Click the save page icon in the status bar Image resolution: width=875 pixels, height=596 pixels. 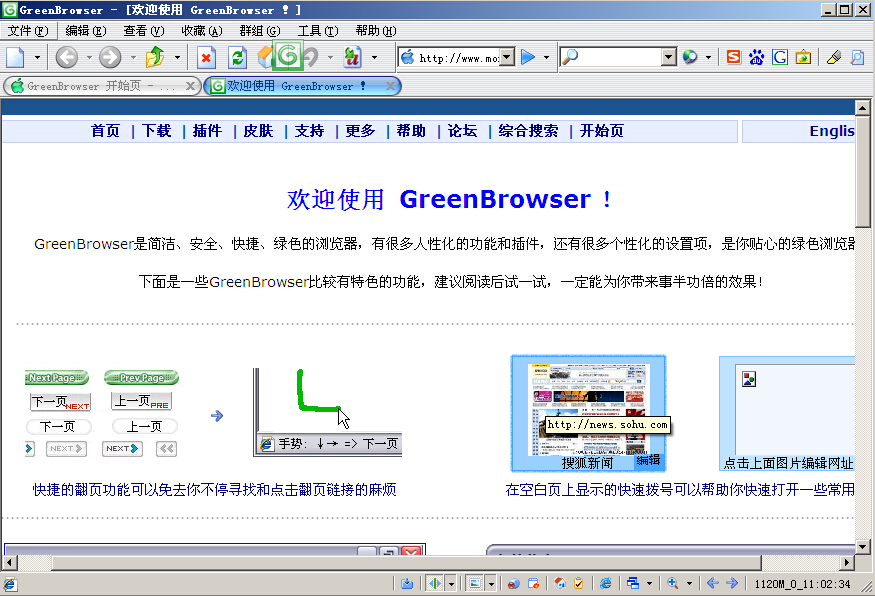point(407,584)
